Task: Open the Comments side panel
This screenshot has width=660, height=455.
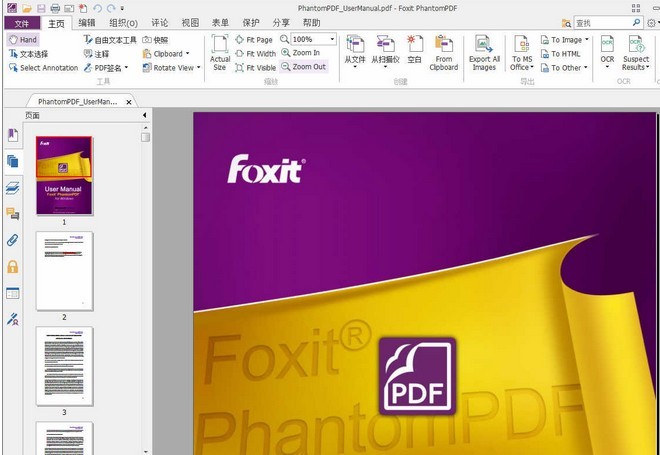Action: click(x=13, y=214)
